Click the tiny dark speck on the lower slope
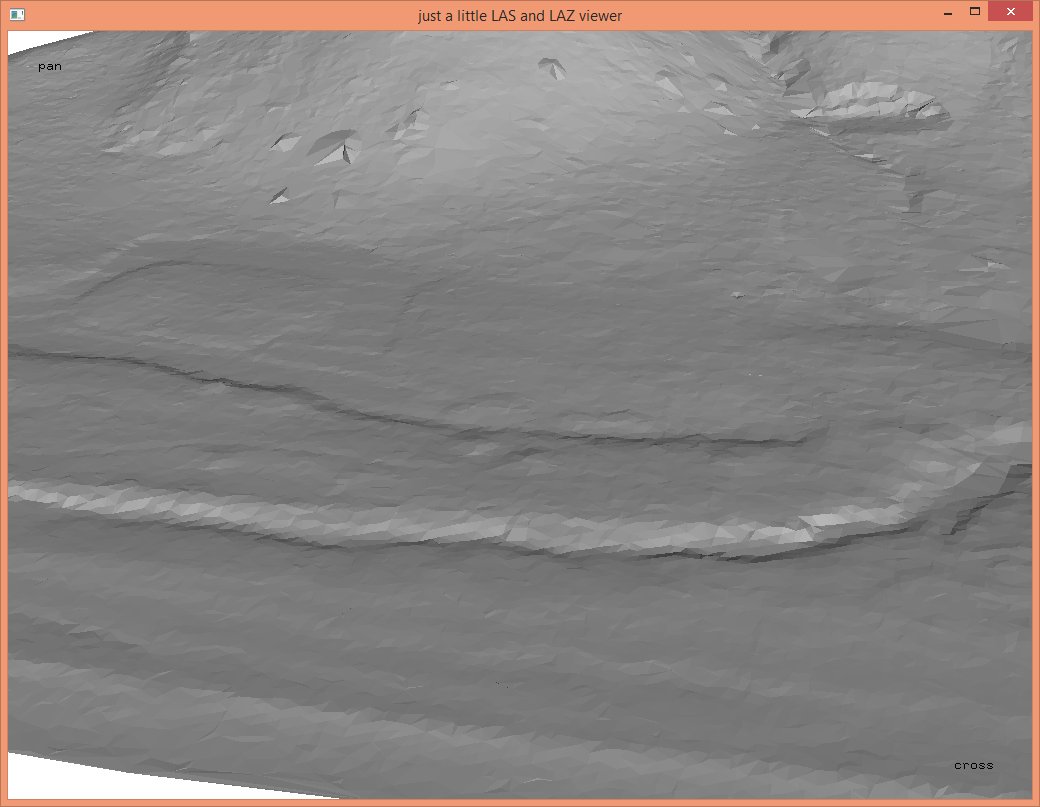This screenshot has width=1040, height=807. pos(500,684)
